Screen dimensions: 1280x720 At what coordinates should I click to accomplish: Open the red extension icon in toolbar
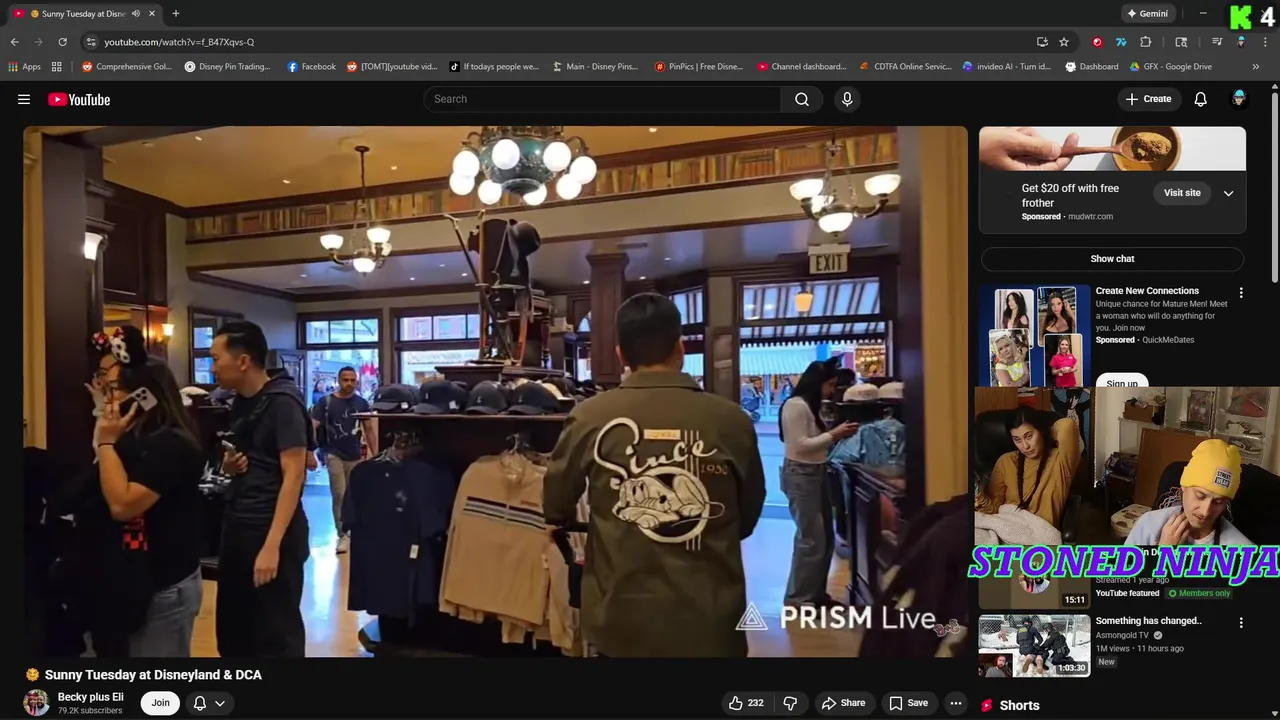1097,42
